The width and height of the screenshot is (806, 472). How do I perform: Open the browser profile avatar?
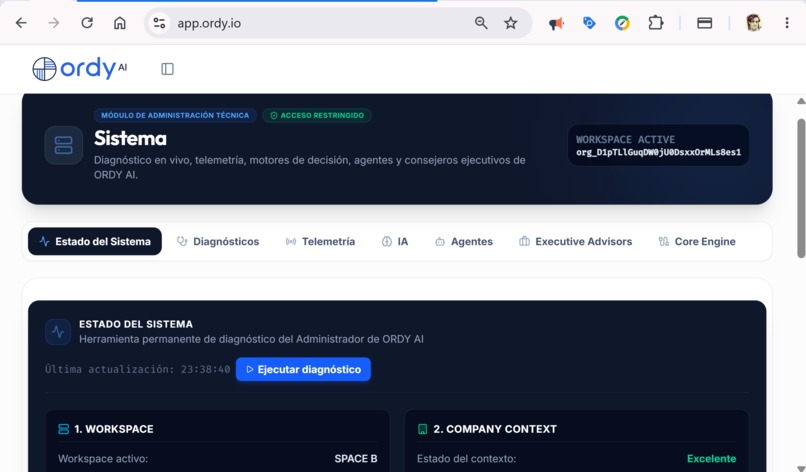(x=754, y=23)
